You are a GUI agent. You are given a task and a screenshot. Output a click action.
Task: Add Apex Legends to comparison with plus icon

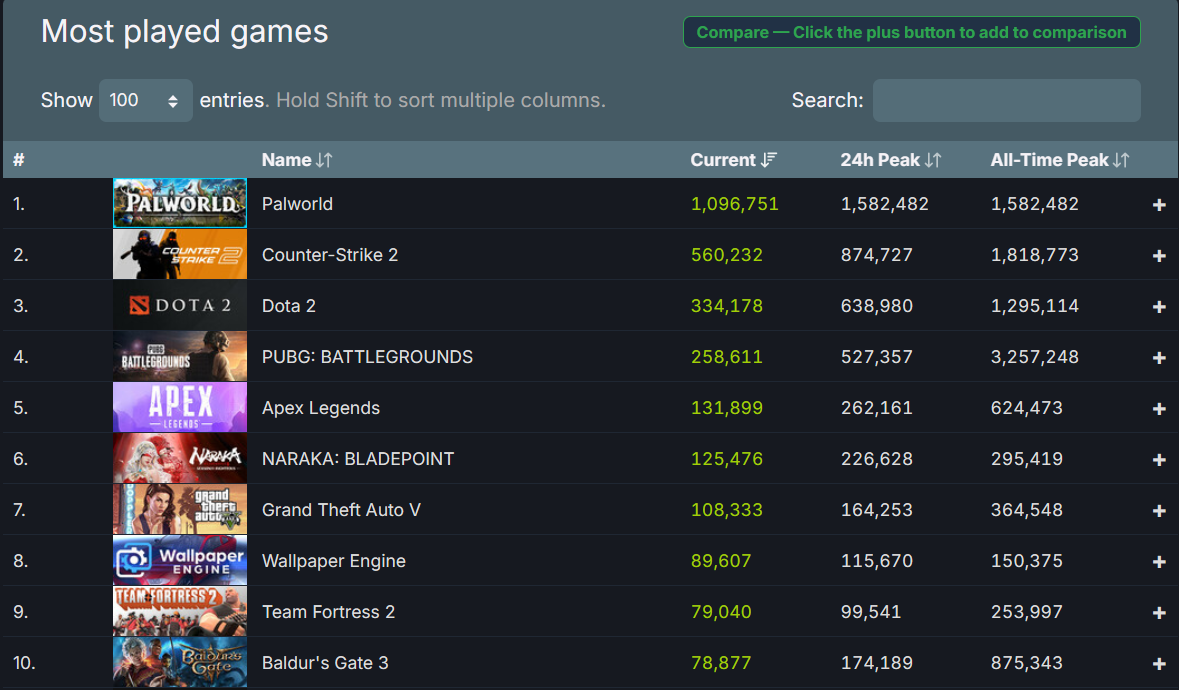point(1159,408)
